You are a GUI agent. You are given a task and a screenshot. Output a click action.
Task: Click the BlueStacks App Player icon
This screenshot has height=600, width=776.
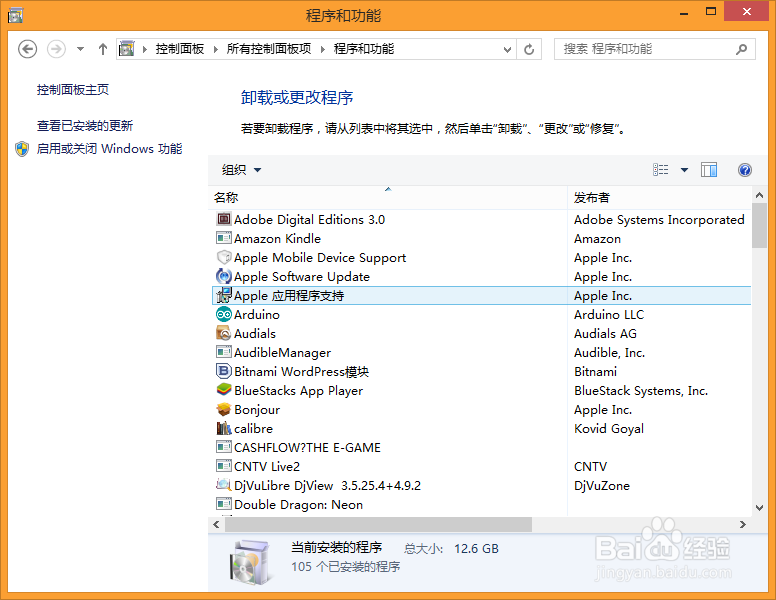click(224, 390)
